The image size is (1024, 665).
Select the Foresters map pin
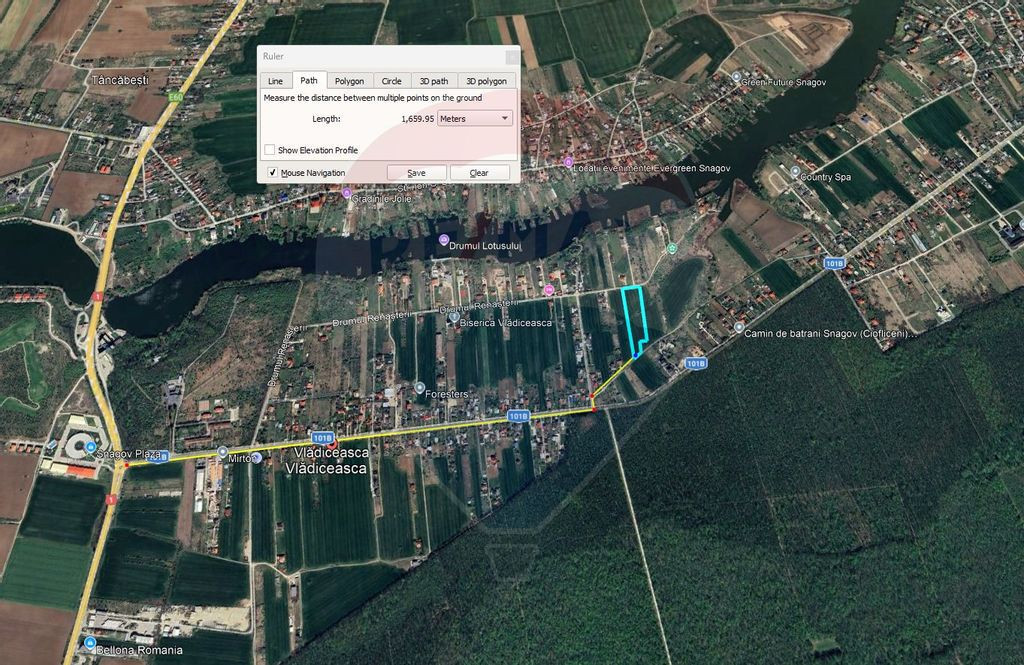point(420,388)
